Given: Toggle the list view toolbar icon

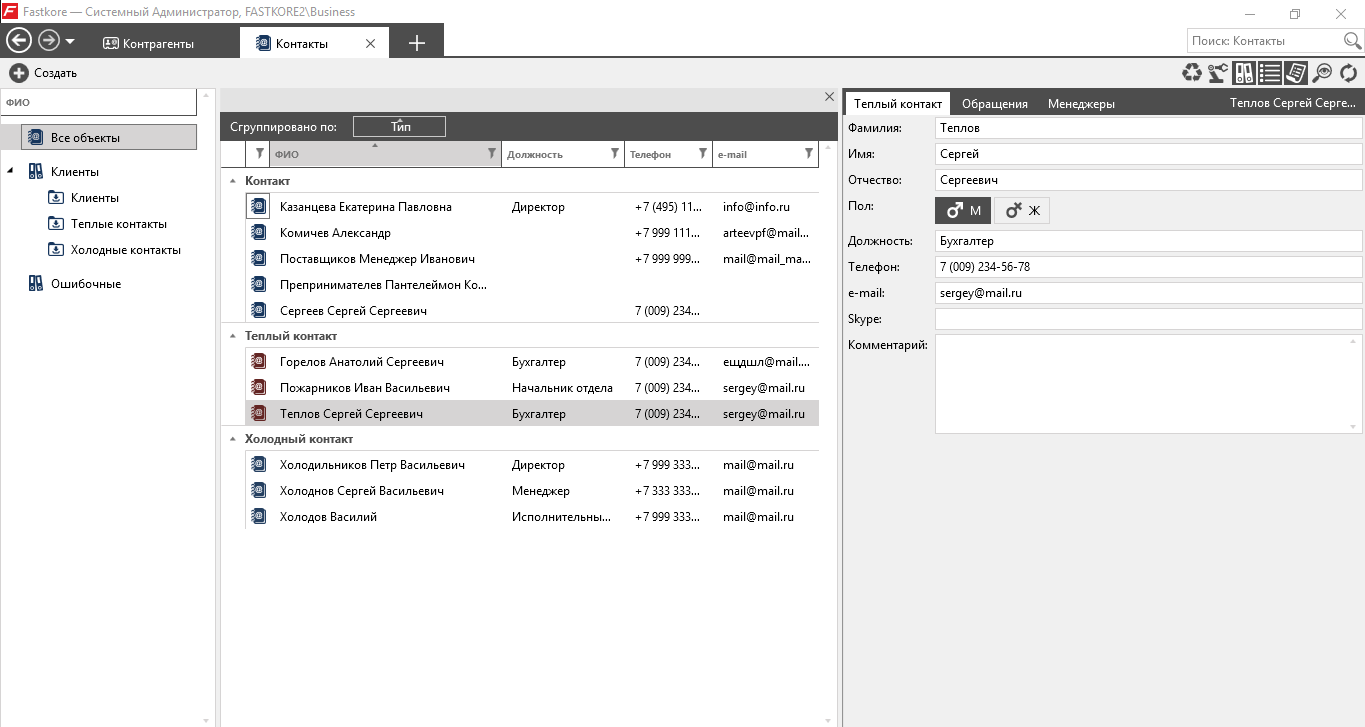Looking at the screenshot, I should (1270, 72).
